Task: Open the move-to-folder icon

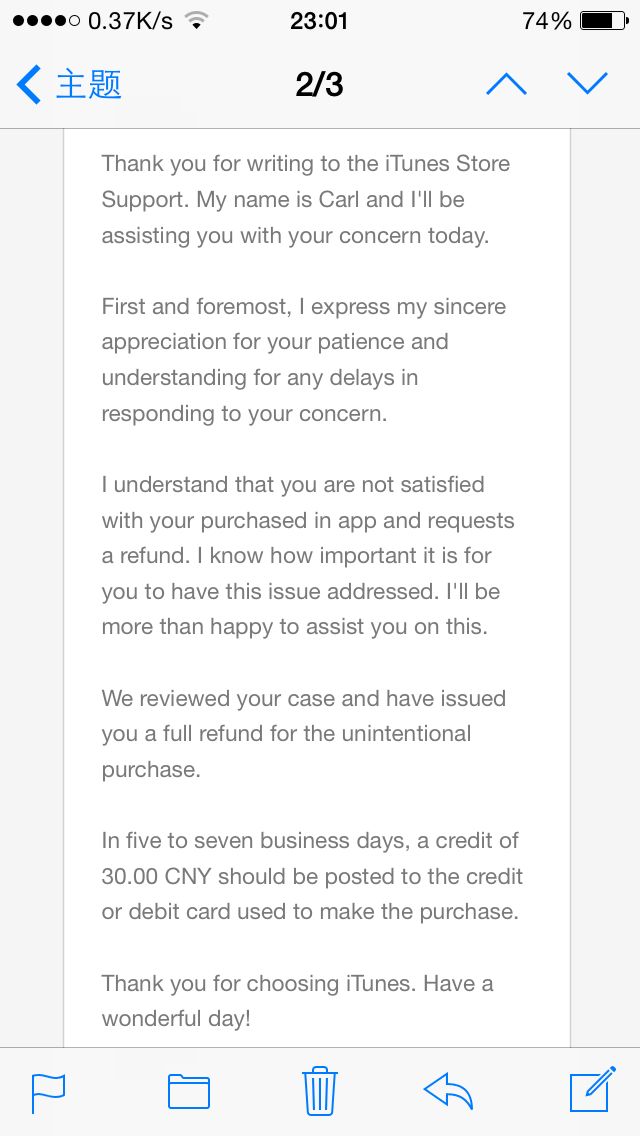Action: tap(189, 1092)
